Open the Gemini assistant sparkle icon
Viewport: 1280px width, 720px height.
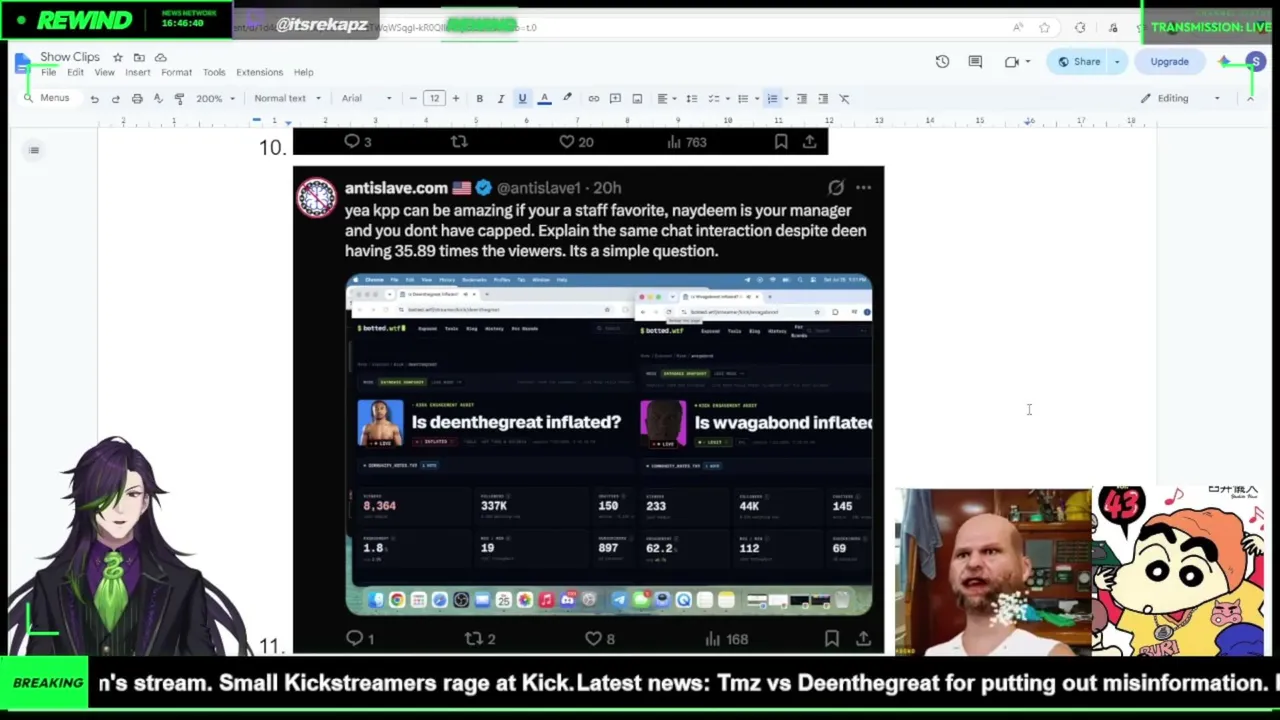[x=1224, y=62]
